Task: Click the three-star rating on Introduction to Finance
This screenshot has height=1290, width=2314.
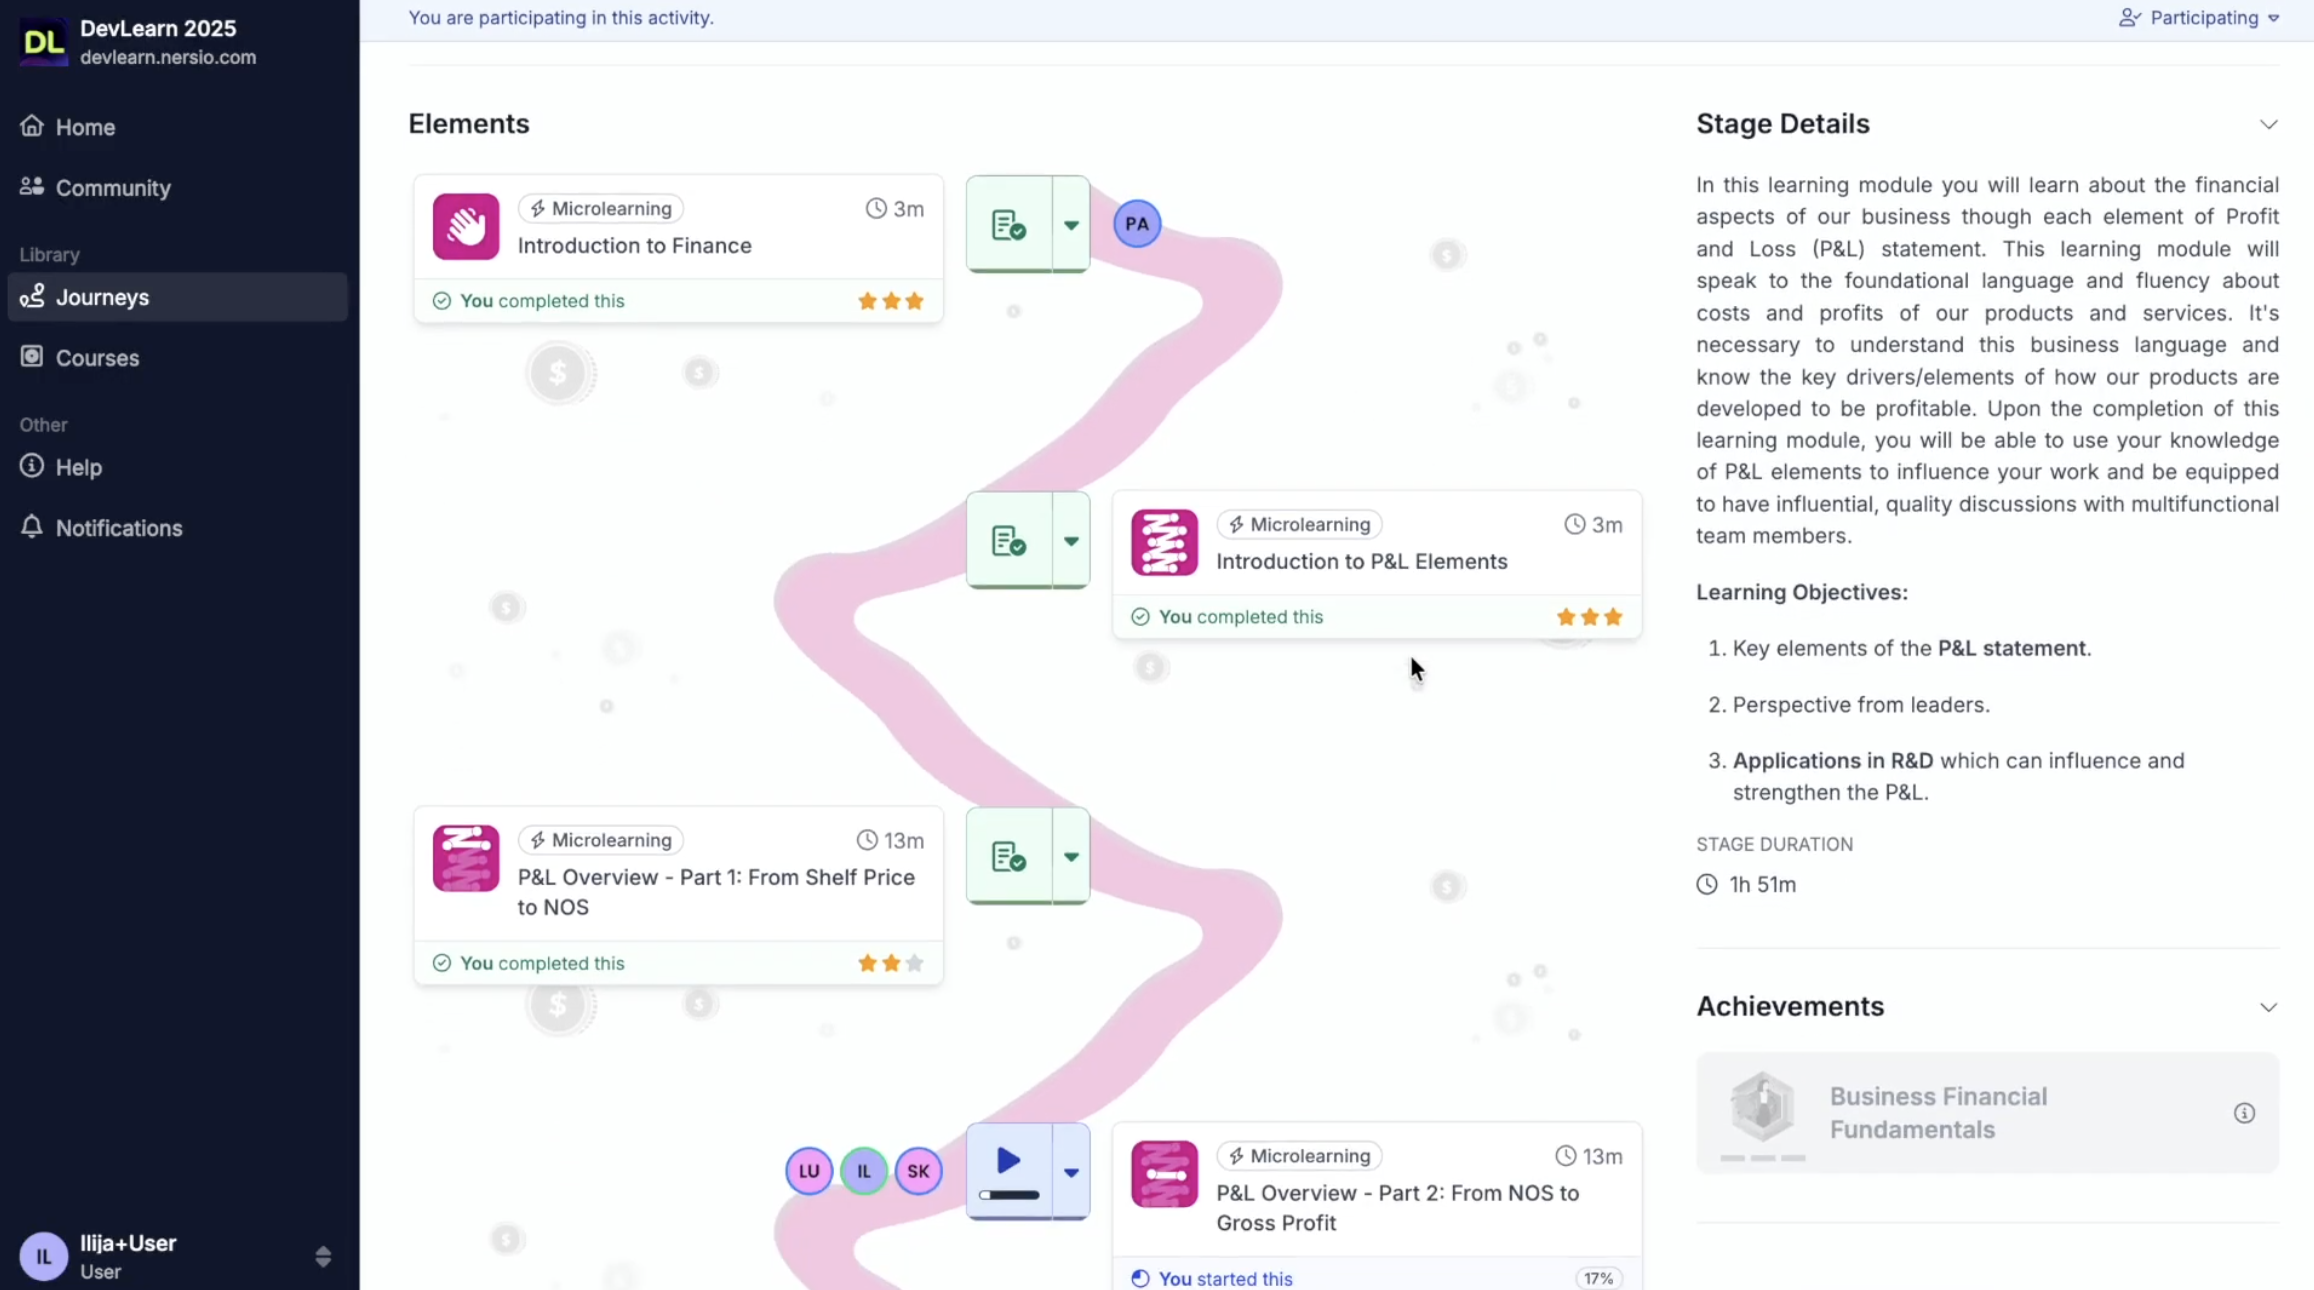Action: point(890,301)
